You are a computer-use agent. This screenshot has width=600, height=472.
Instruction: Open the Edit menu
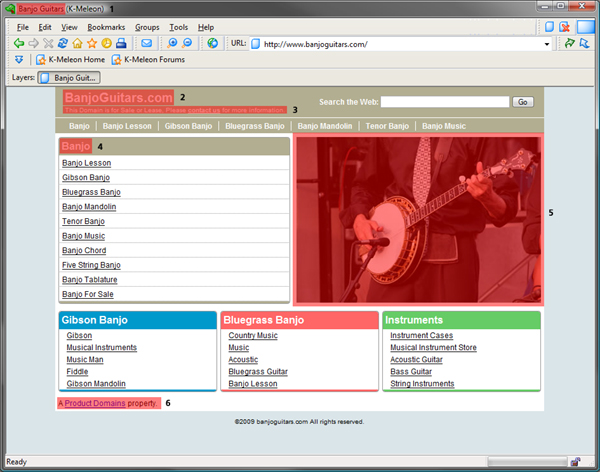(x=45, y=27)
